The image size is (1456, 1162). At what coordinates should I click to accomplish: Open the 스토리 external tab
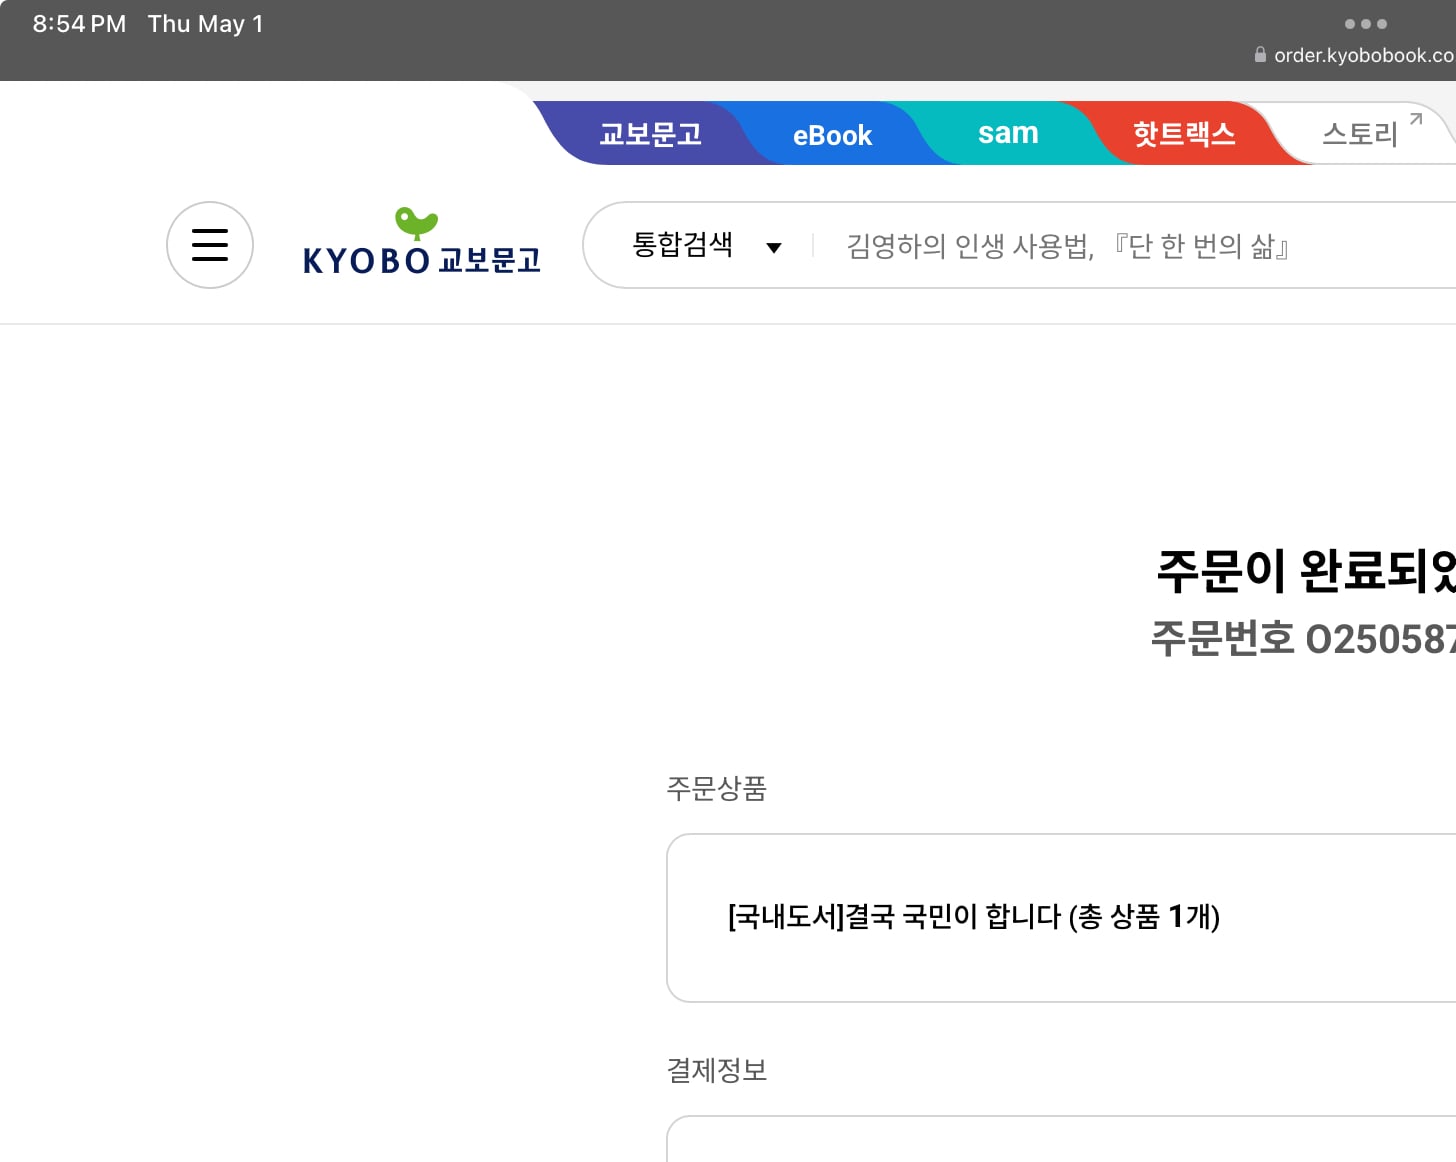1371,133
